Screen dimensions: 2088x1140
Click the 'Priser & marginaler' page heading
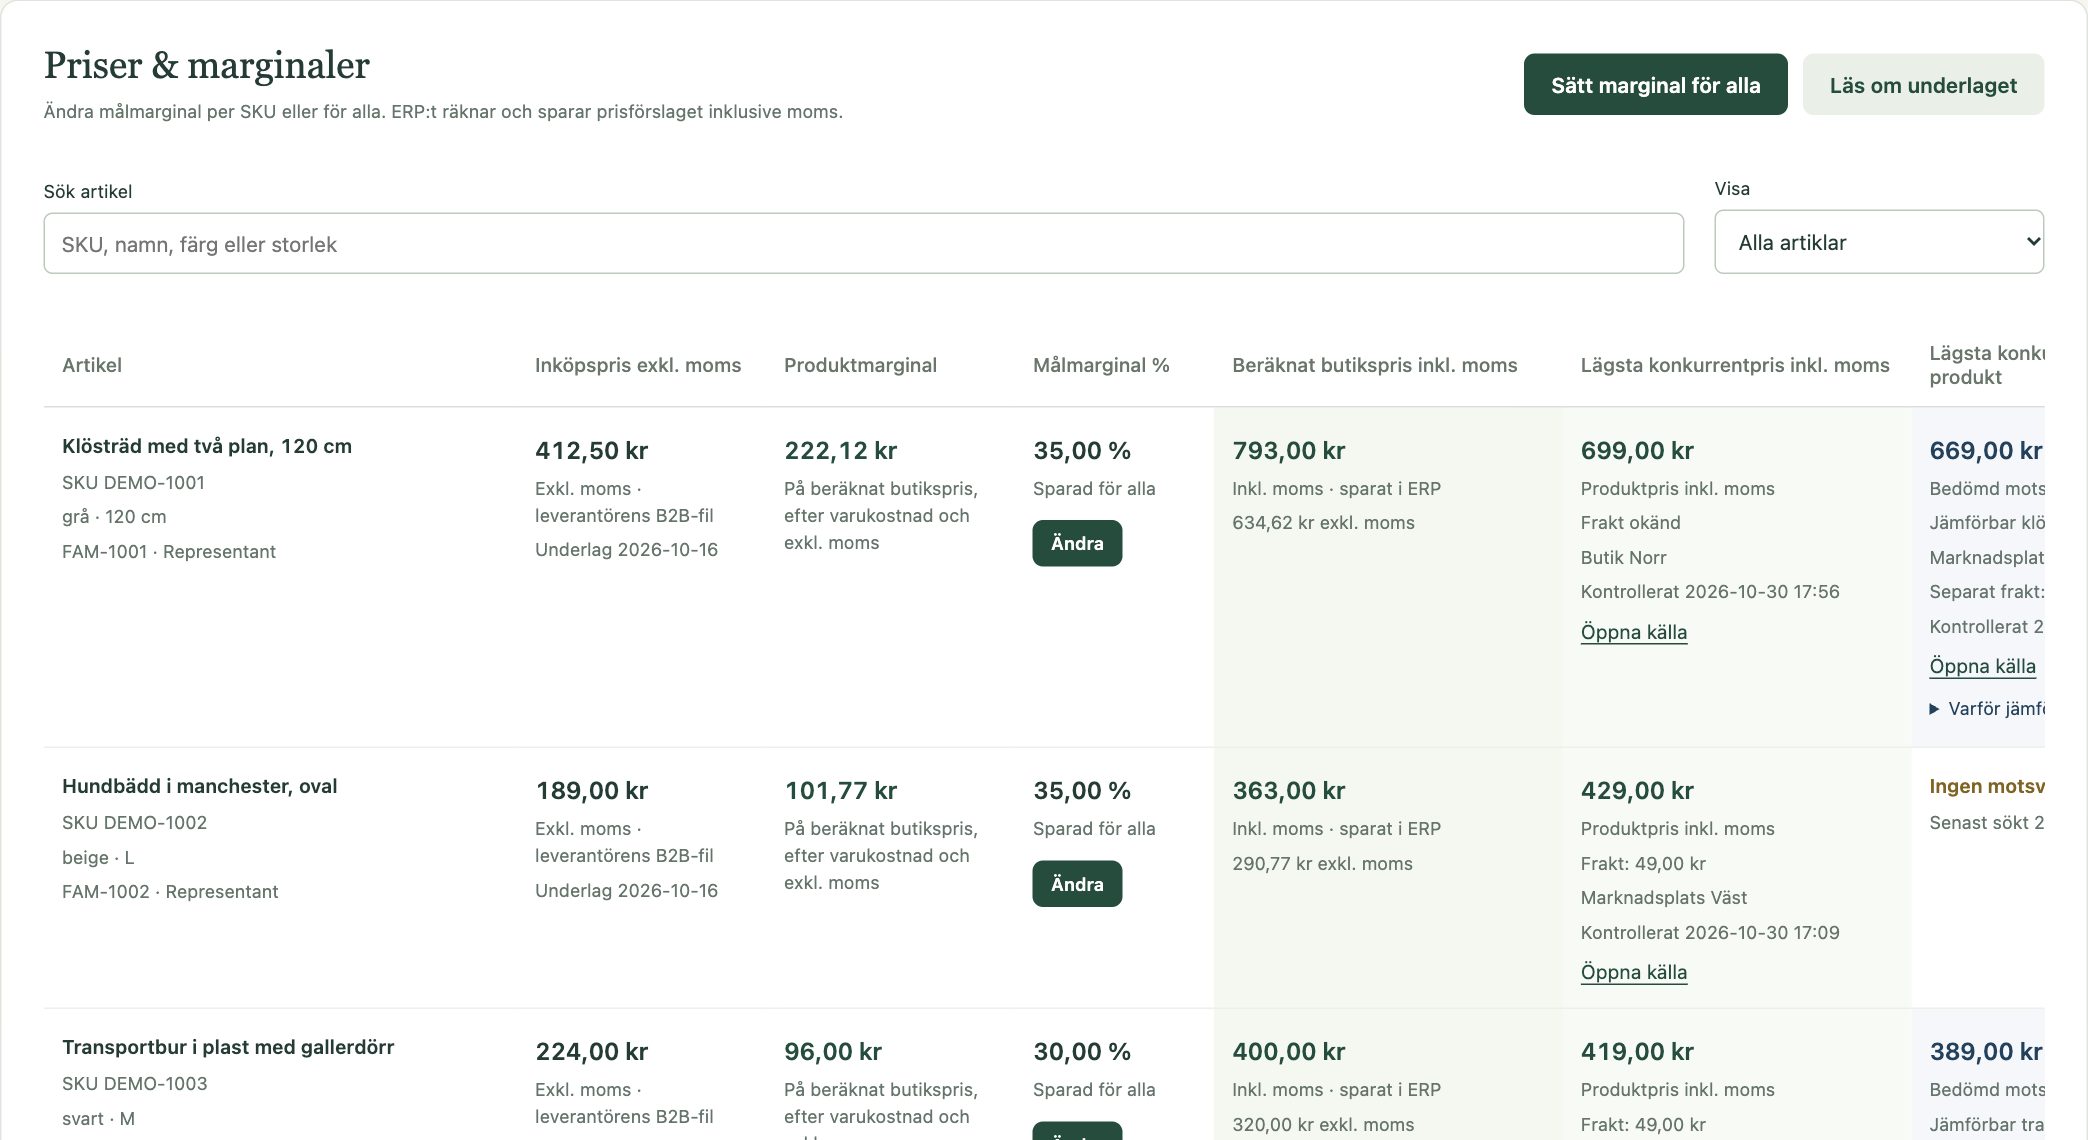207,65
